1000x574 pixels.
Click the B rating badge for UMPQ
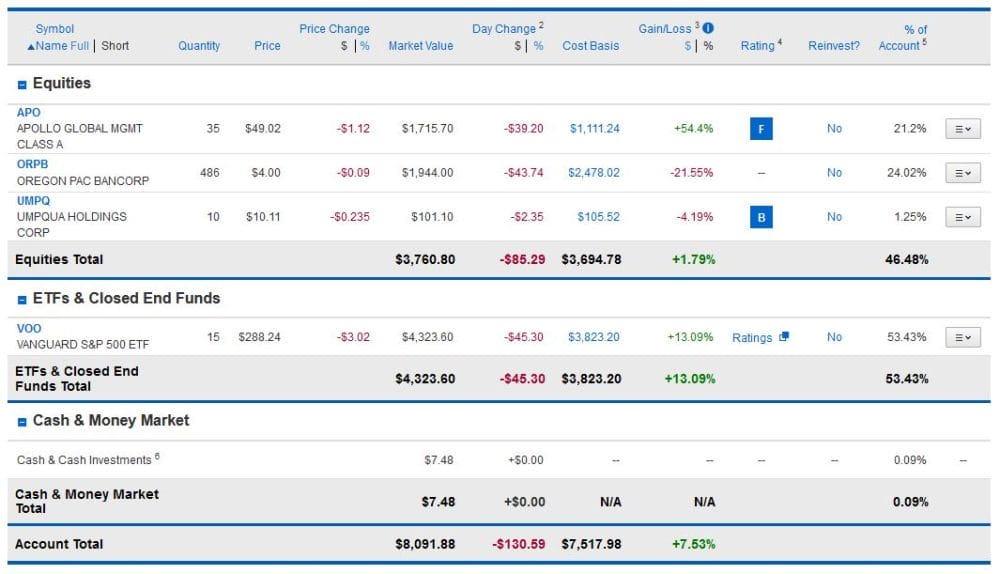[x=760, y=217]
